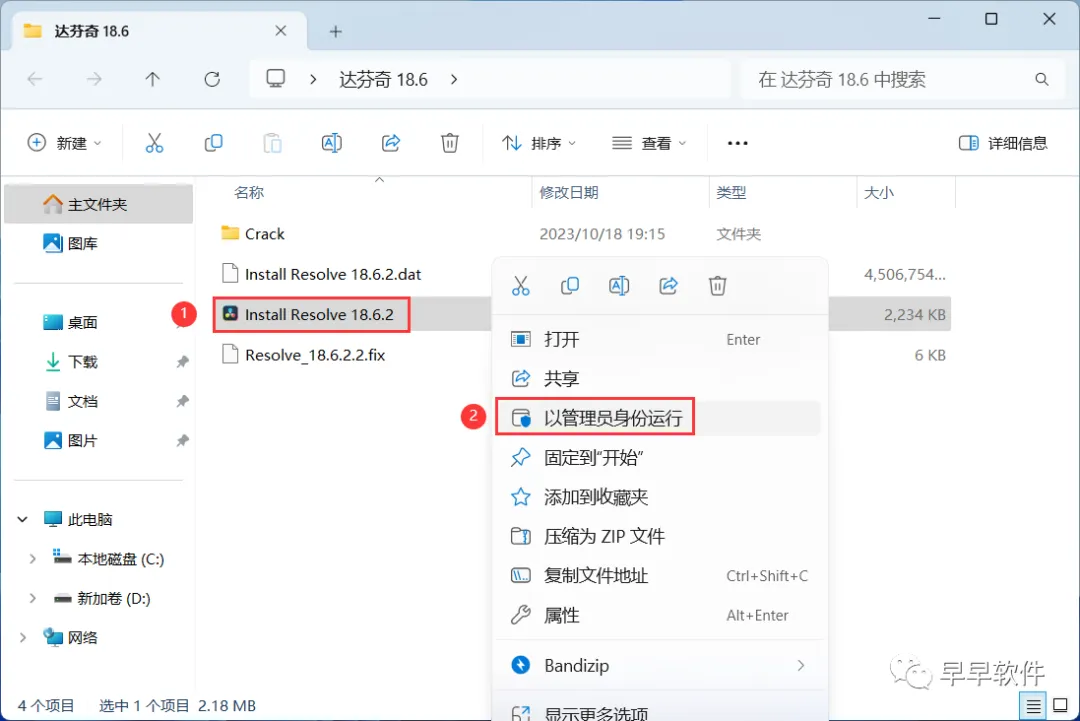Viewport: 1080px width, 721px height.
Task: Click chevron after 达芬奇 18.6 in address bar
Action: (x=454, y=80)
